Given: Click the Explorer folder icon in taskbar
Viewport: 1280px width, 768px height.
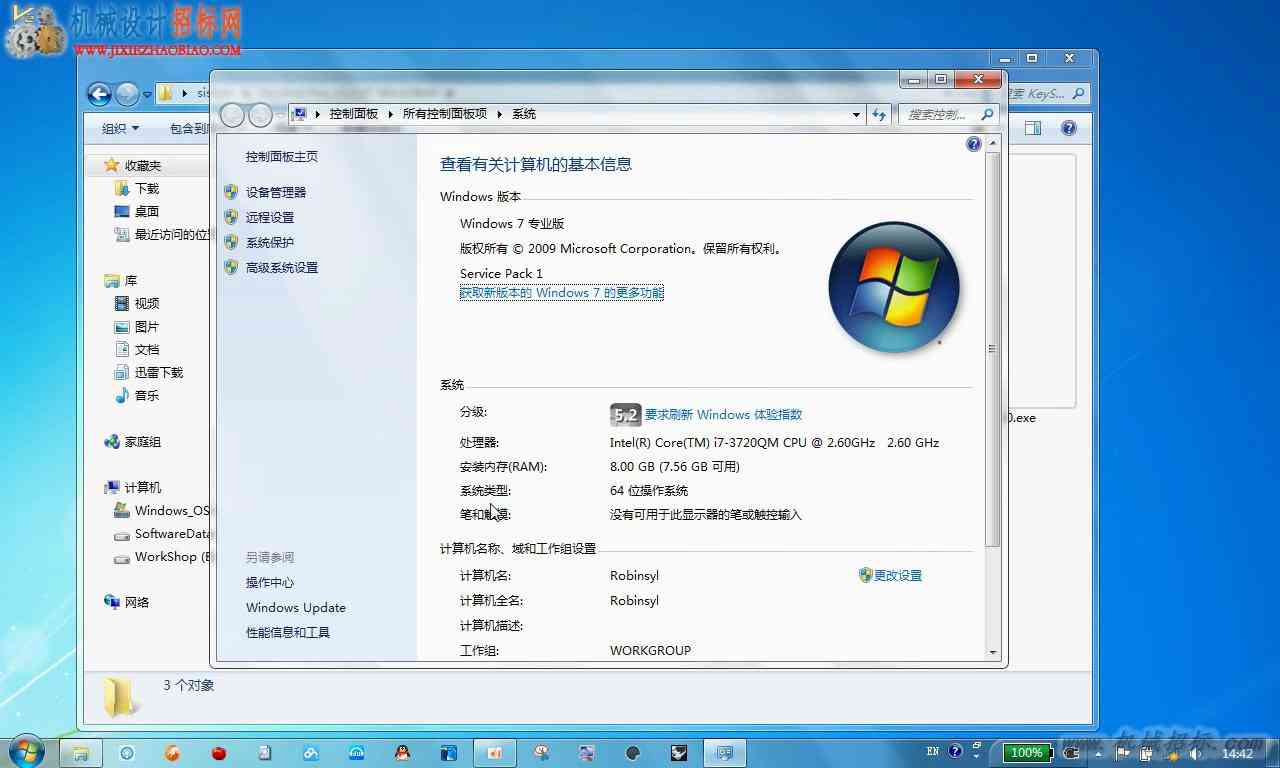Looking at the screenshot, I should [x=80, y=752].
